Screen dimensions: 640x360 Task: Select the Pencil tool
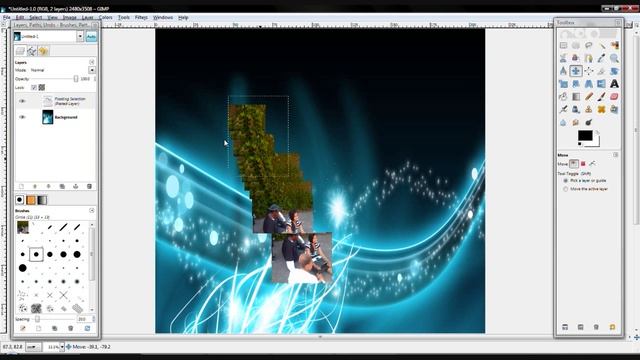click(589, 97)
